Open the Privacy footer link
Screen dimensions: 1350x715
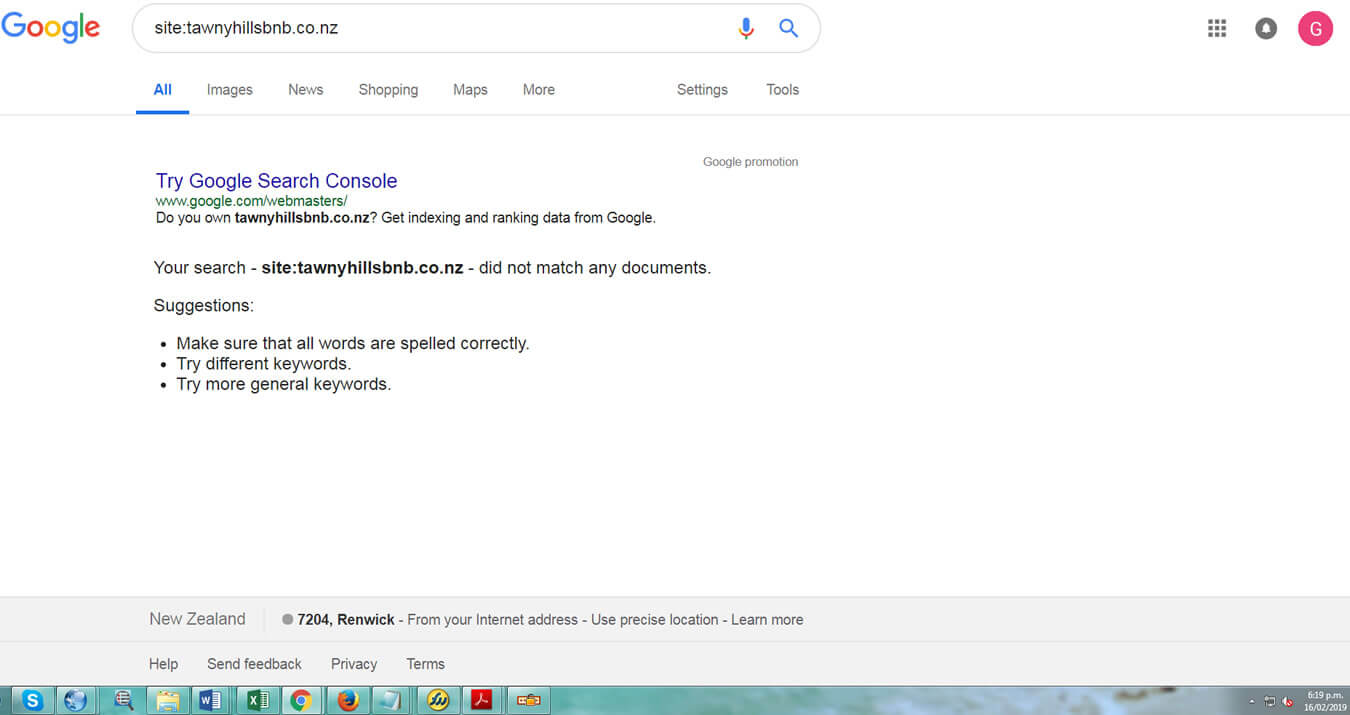354,664
